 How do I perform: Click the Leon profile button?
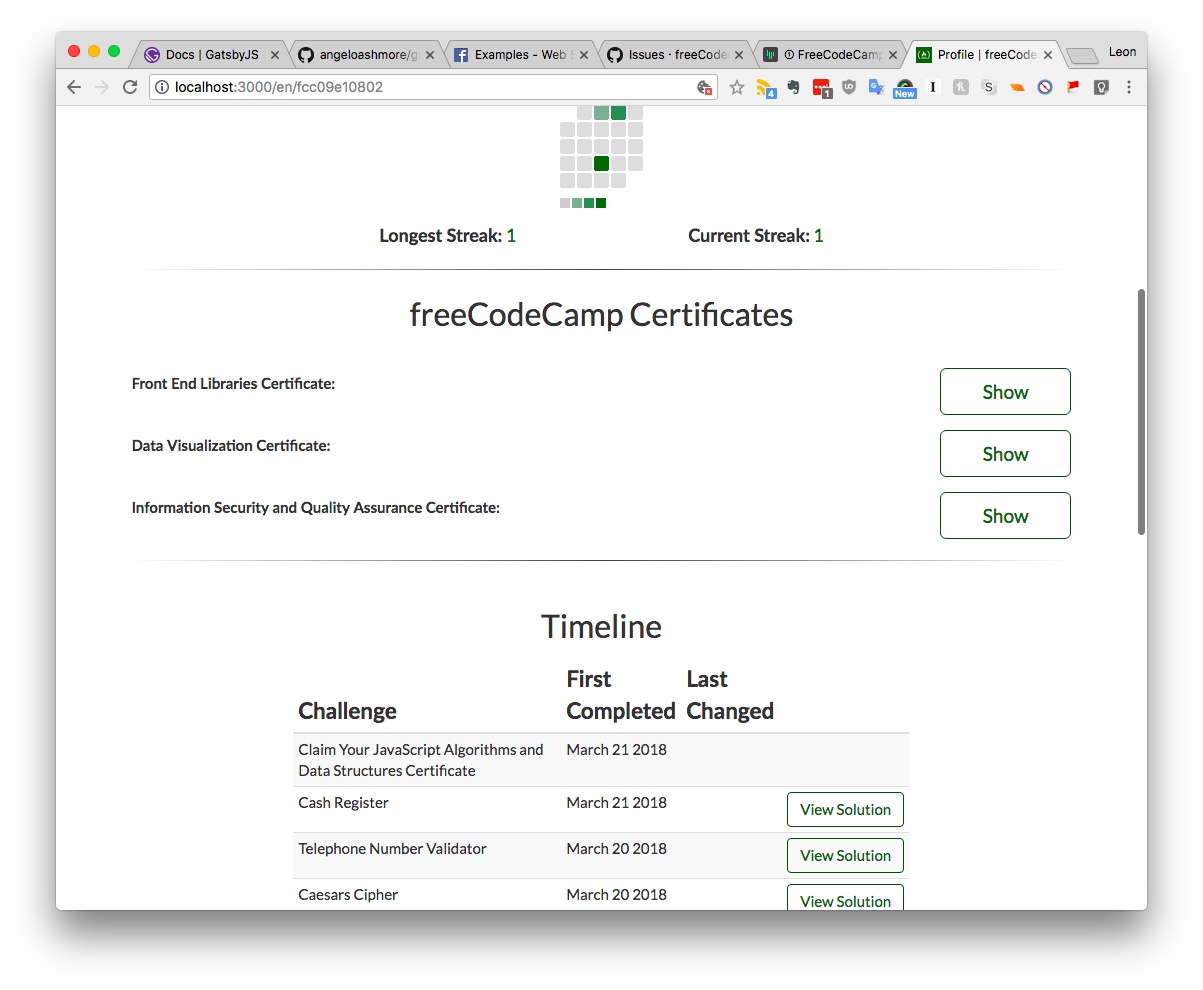[1122, 52]
